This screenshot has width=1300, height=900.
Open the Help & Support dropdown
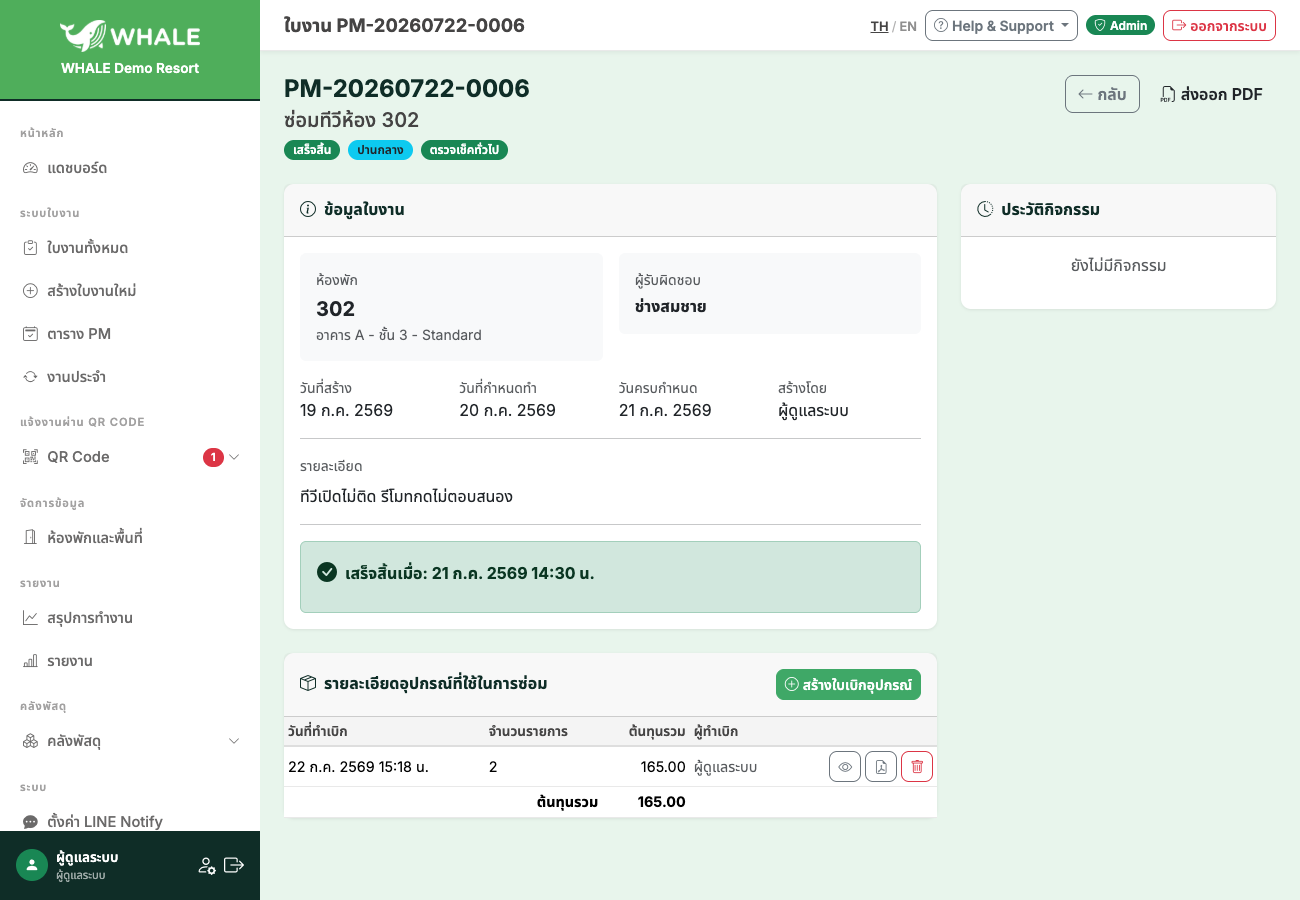pyautogui.click(x=1001, y=25)
